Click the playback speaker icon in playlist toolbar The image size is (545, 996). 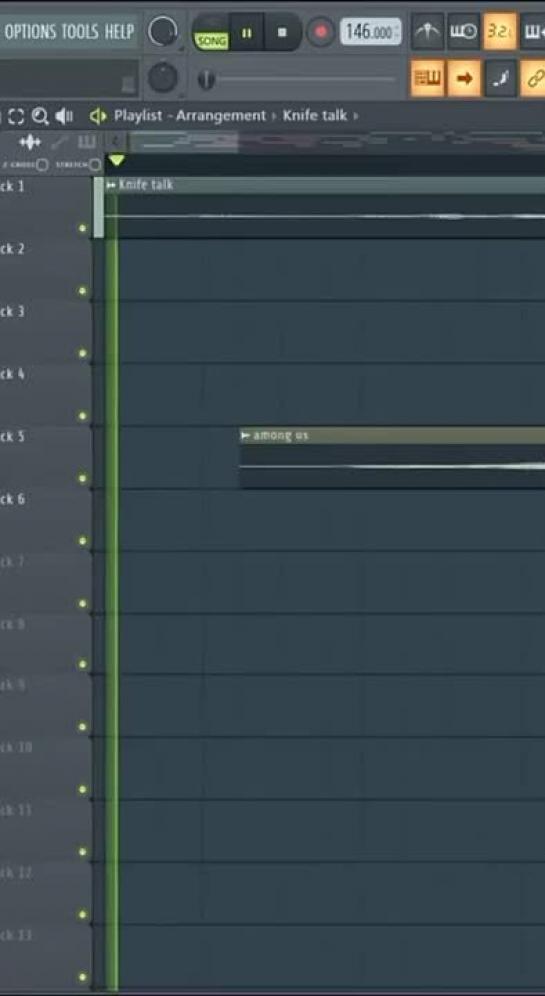[x=64, y=116]
